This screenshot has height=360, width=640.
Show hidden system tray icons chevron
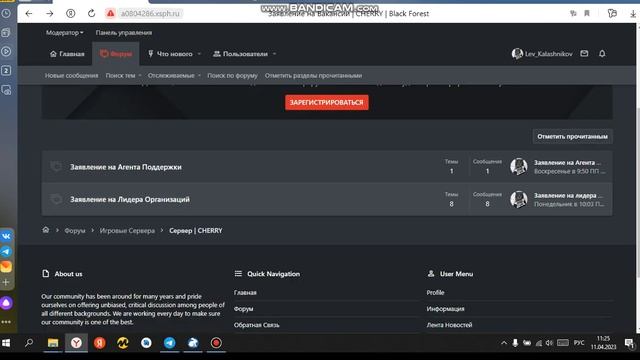click(504, 343)
